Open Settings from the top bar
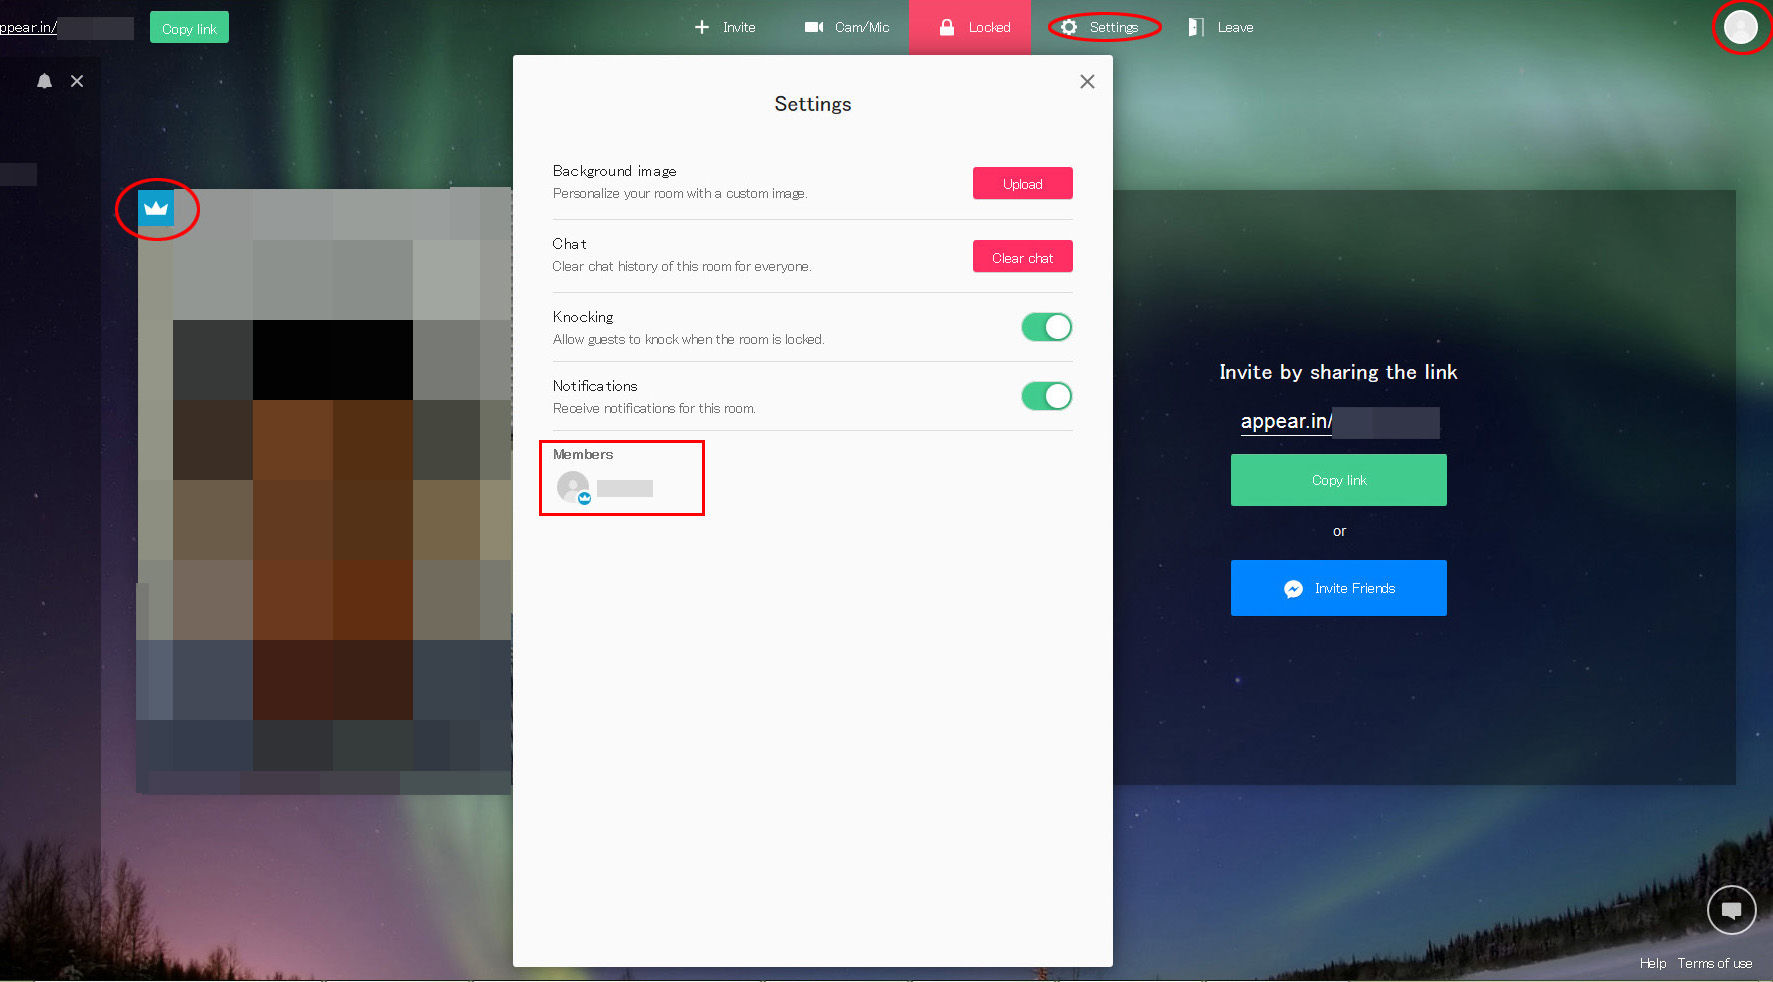1773x982 pixels. pos(1100,27)
